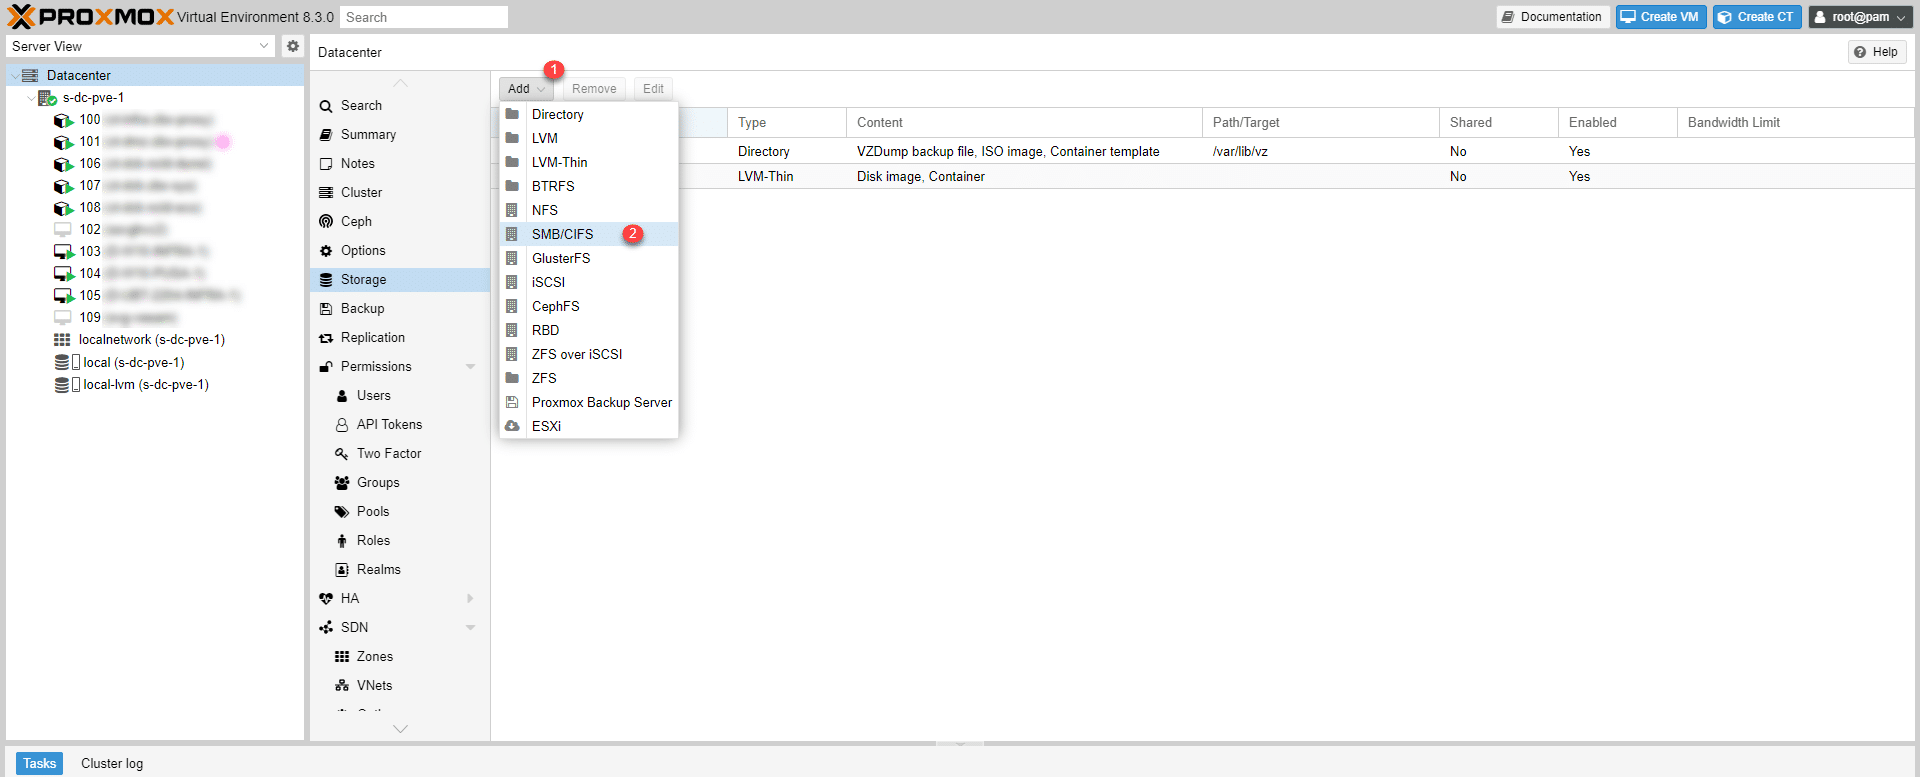
Task: Click the Two Factor key icon
Action: point(342,454)
